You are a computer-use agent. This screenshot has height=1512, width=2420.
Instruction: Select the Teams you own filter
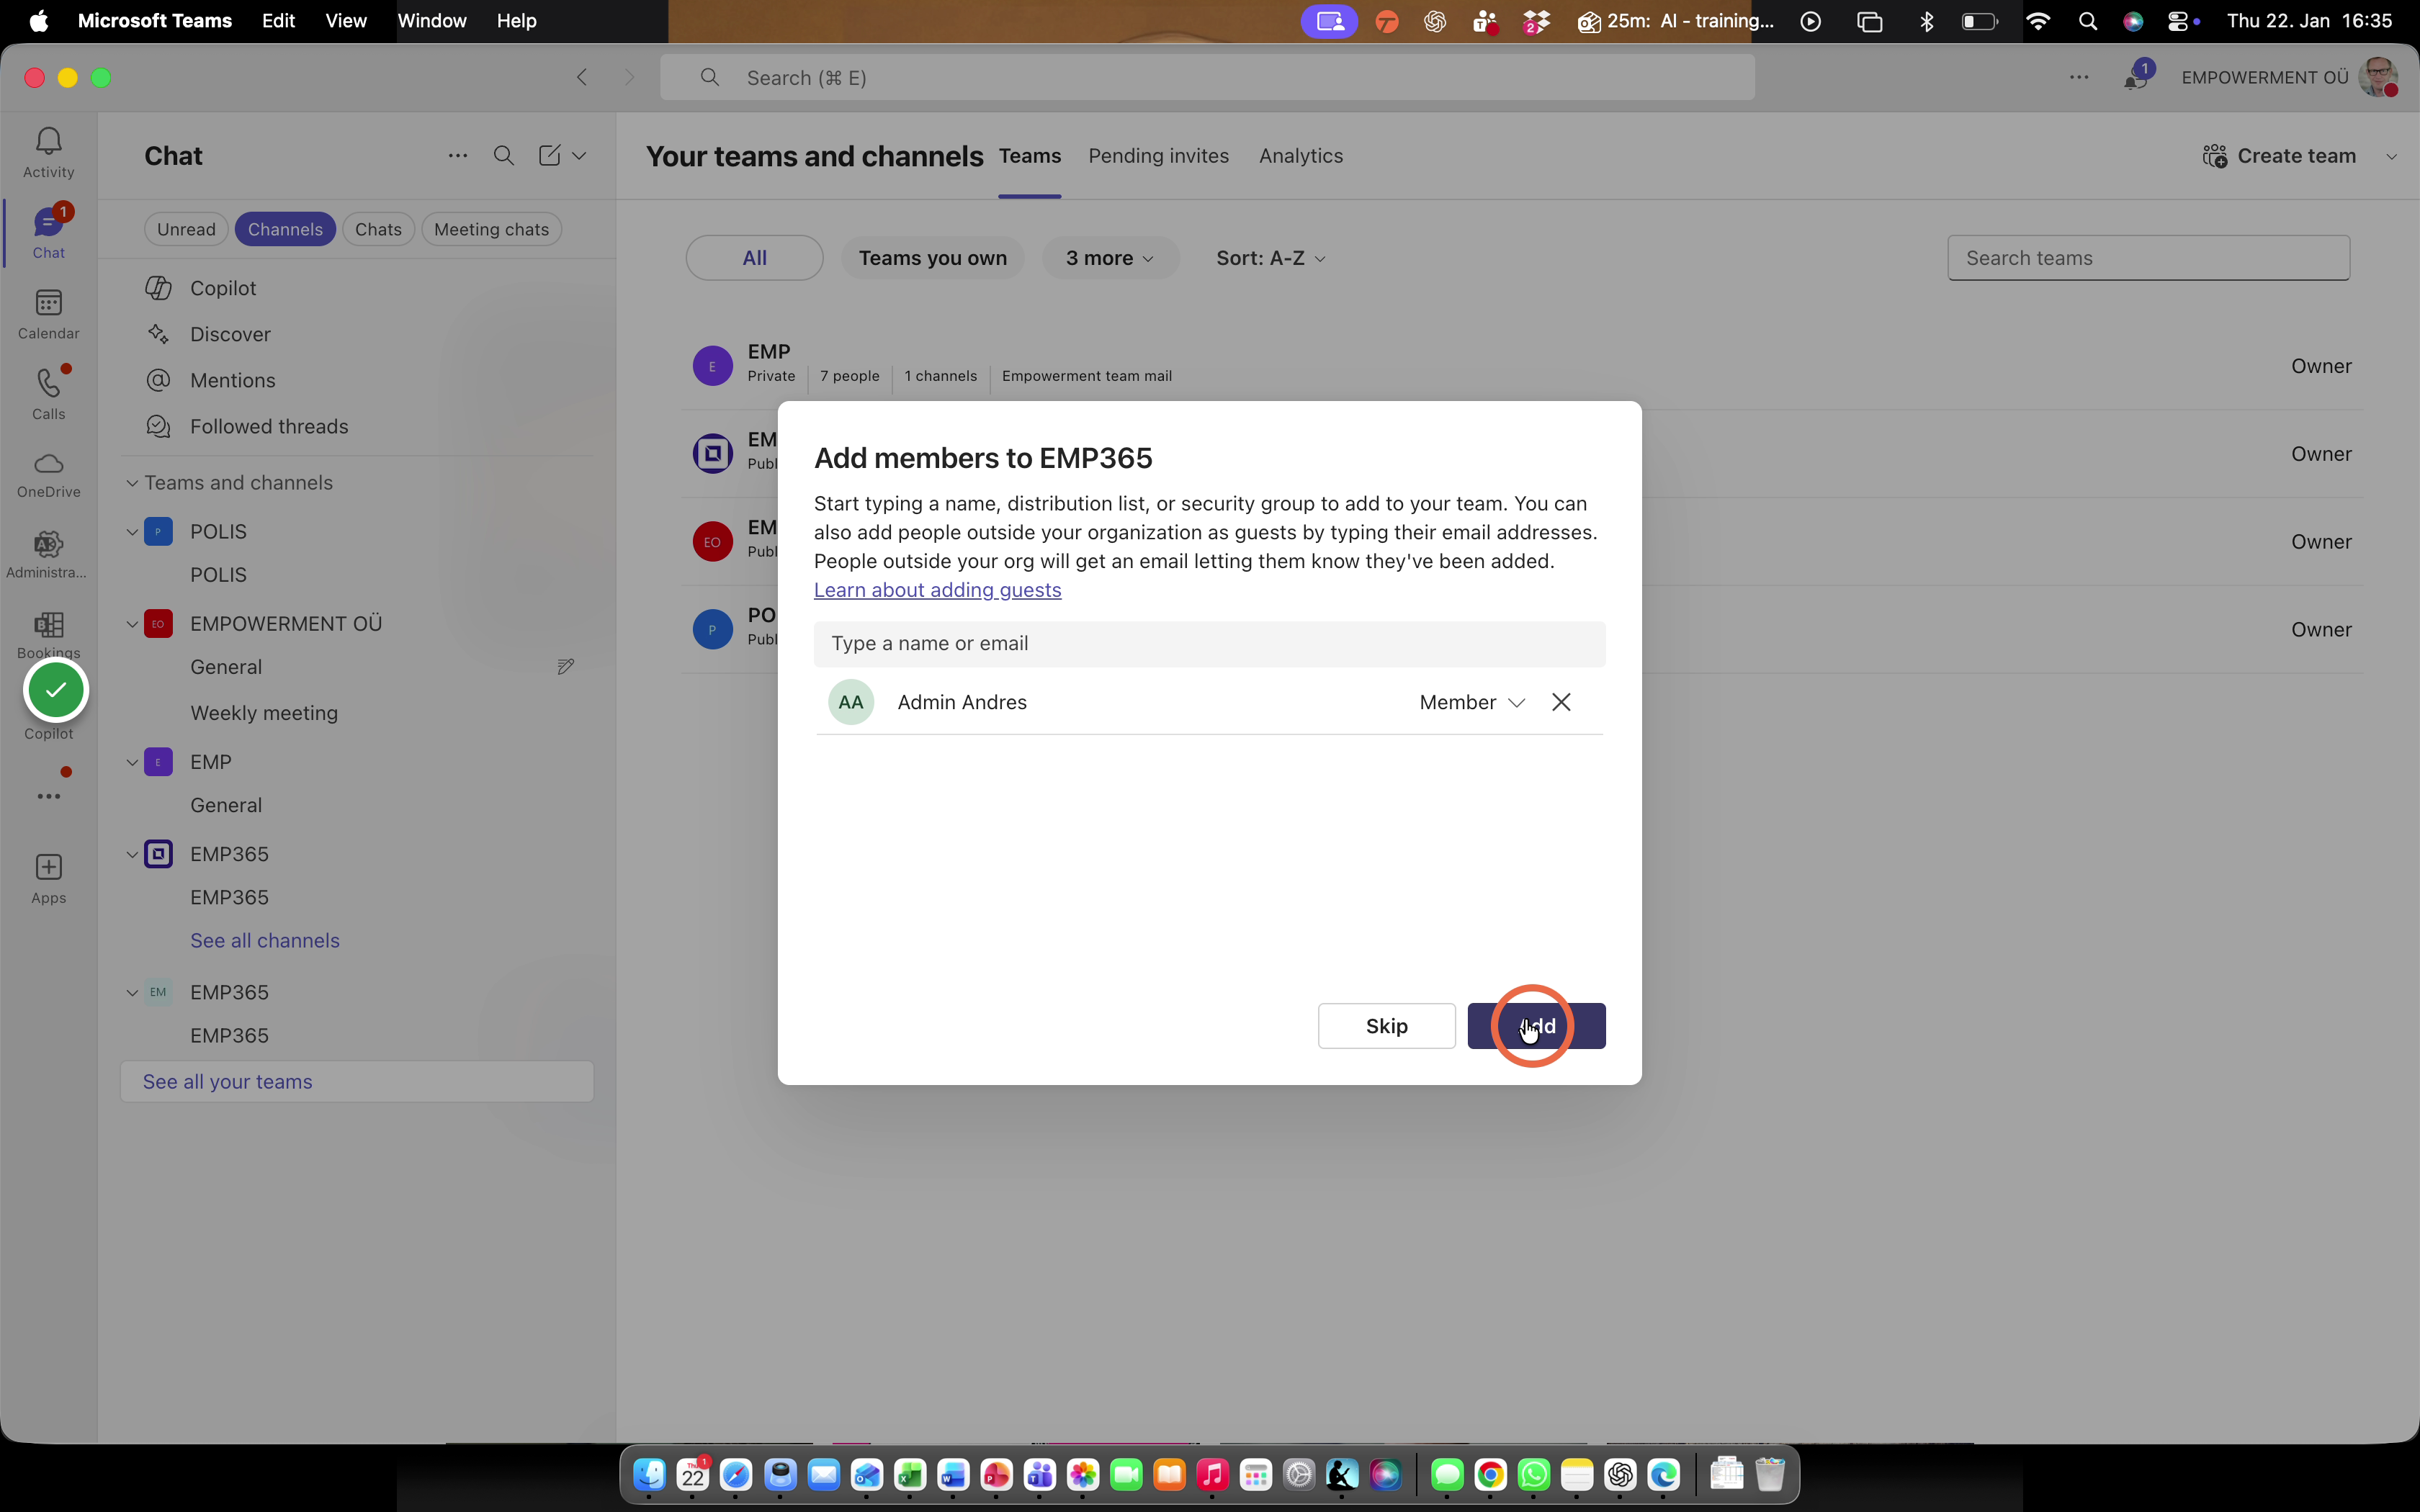(932, 258)
